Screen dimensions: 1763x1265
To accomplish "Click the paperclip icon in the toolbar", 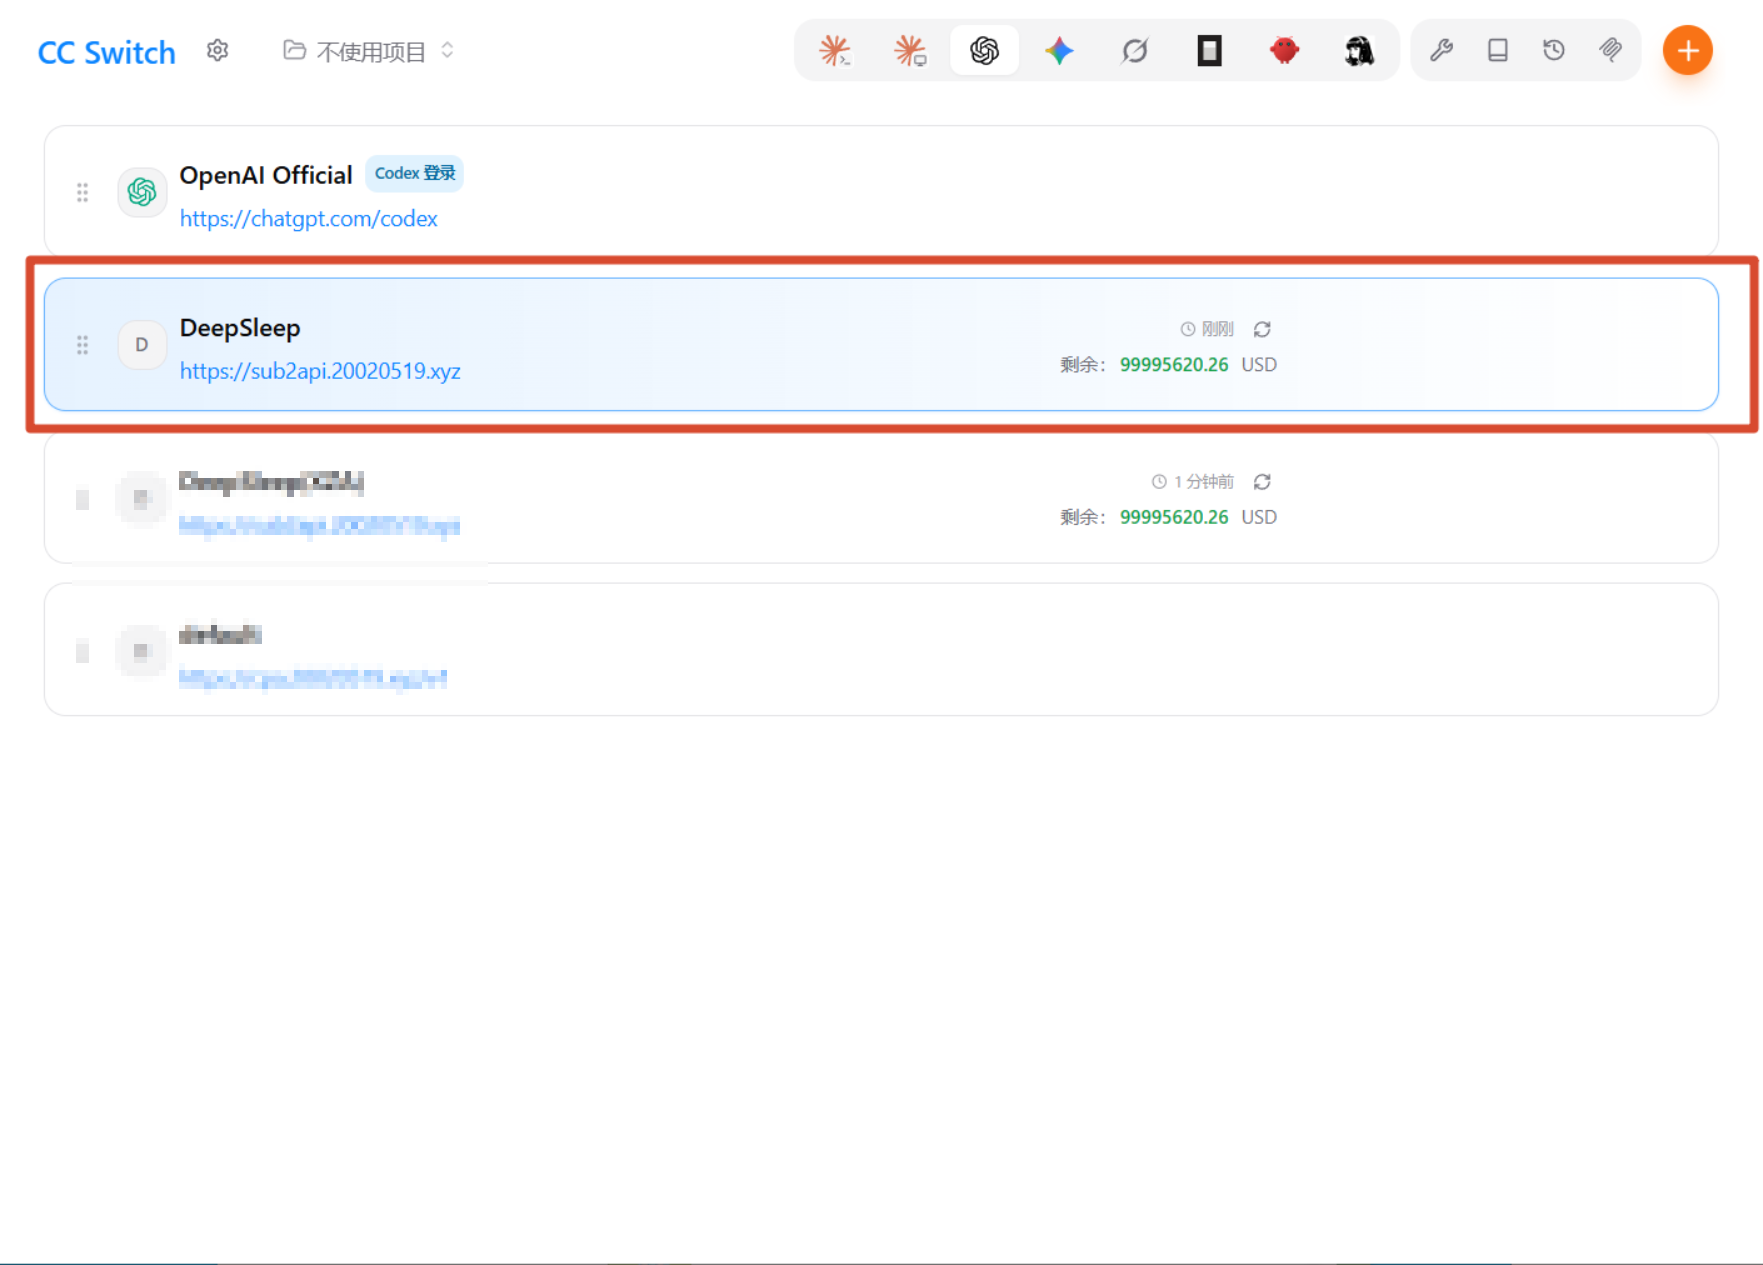I will [1610, 50].
